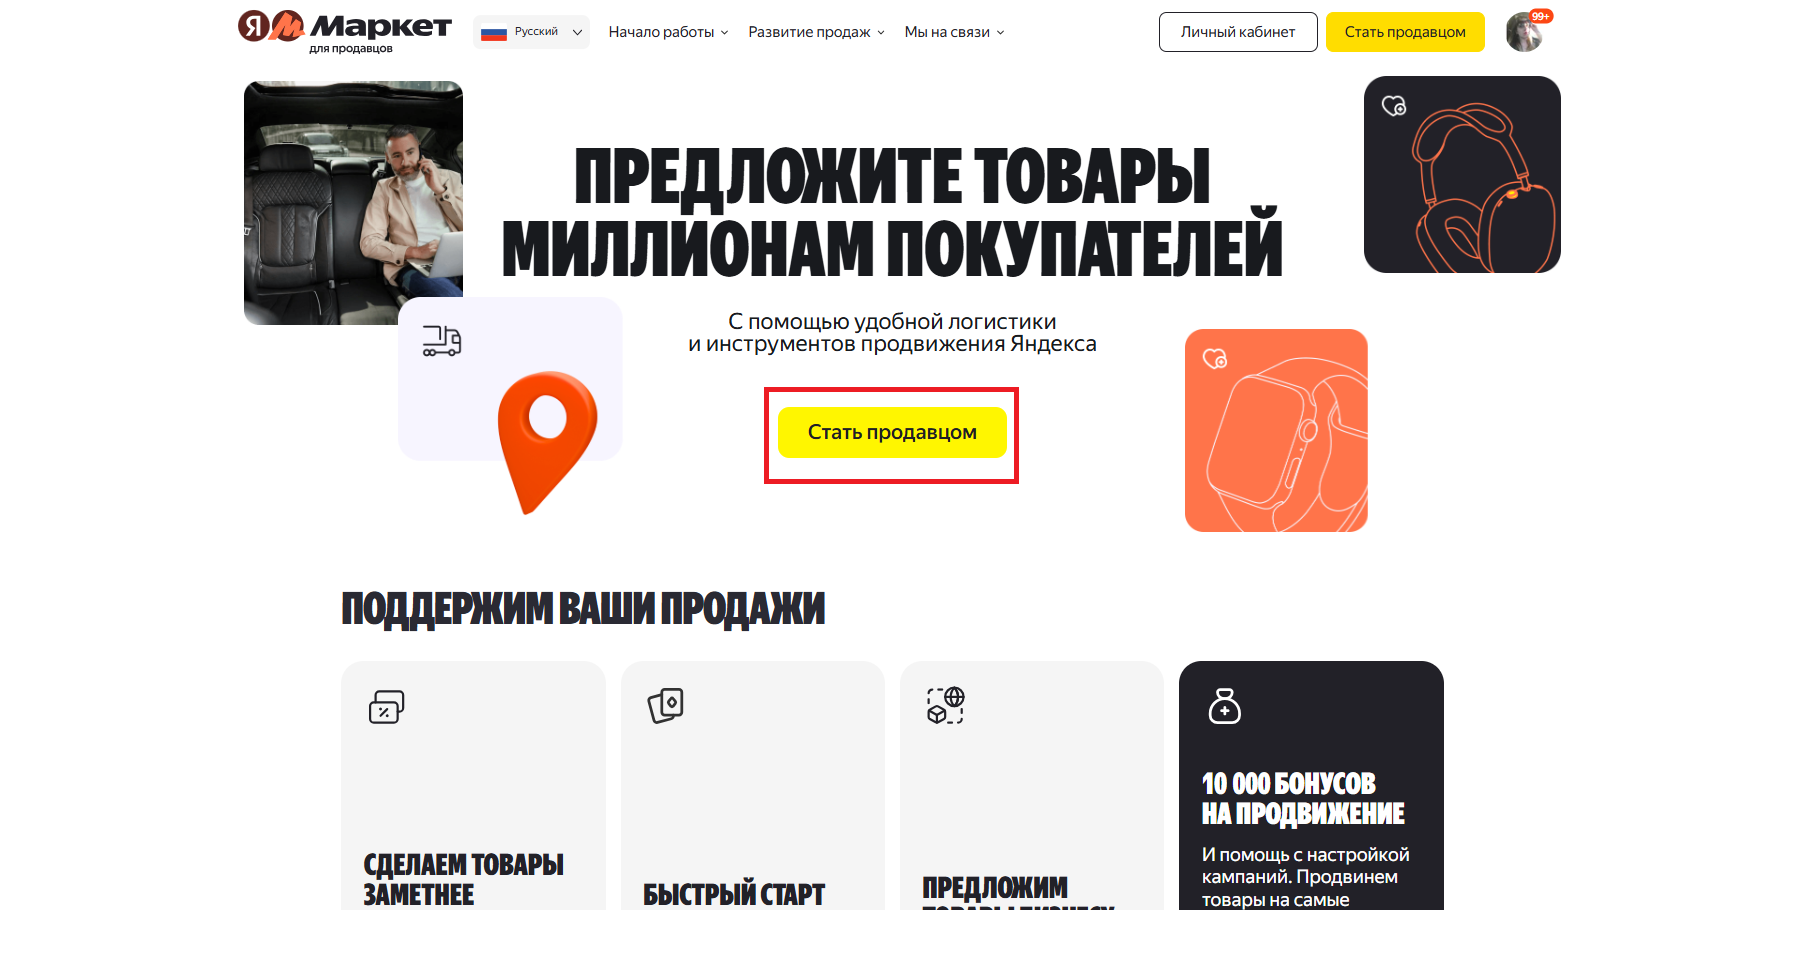Click the Личный кабинет button
Image resolution: width=1820 pixels, height=954 pixels.
tap(1238, 32)
